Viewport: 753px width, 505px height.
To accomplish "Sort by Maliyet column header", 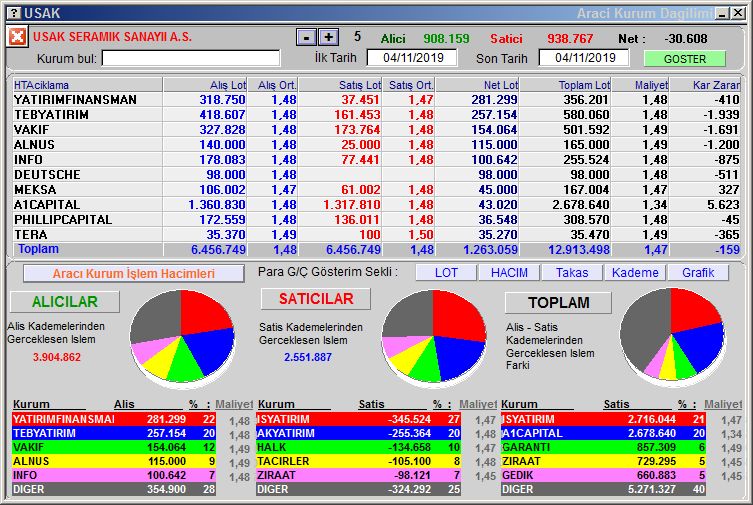I will coord(641,85).
